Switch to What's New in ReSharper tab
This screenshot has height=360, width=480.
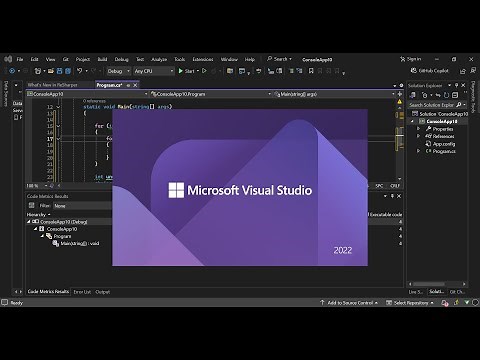click(52, 85)
